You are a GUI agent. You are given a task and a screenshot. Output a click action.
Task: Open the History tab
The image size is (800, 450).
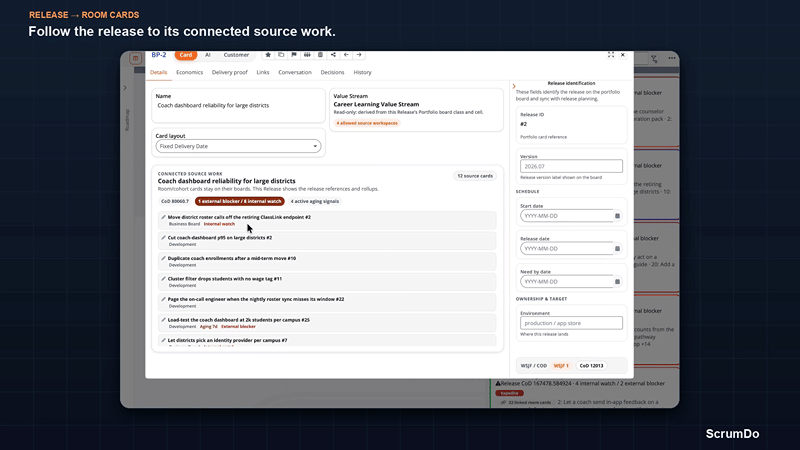pyautogui.click(x=363, y=72)
